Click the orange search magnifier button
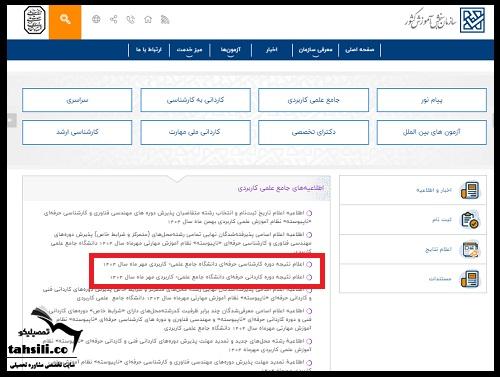This screenshot has width=500, height=377. click(x=65, y=22)
